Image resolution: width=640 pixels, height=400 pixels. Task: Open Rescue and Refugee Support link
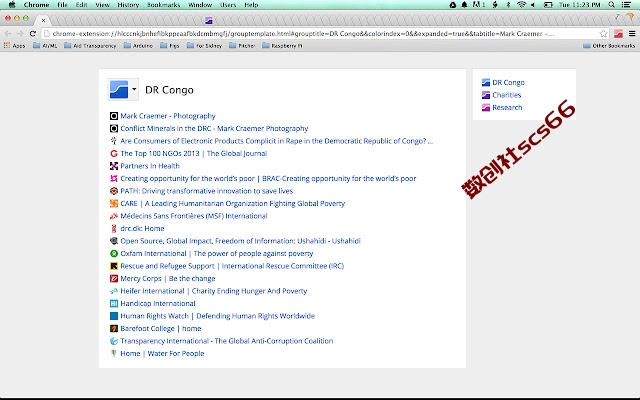coord(232,266)
